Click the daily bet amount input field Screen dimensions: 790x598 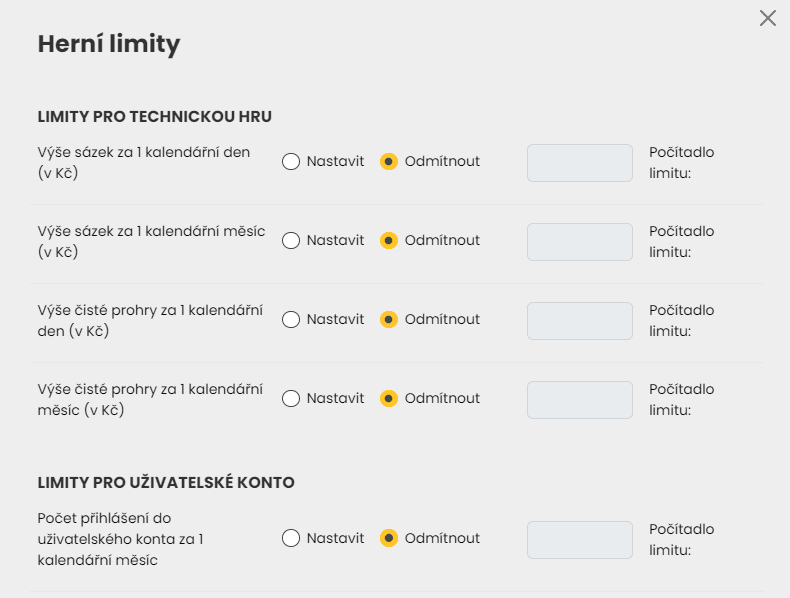[579, 163]
